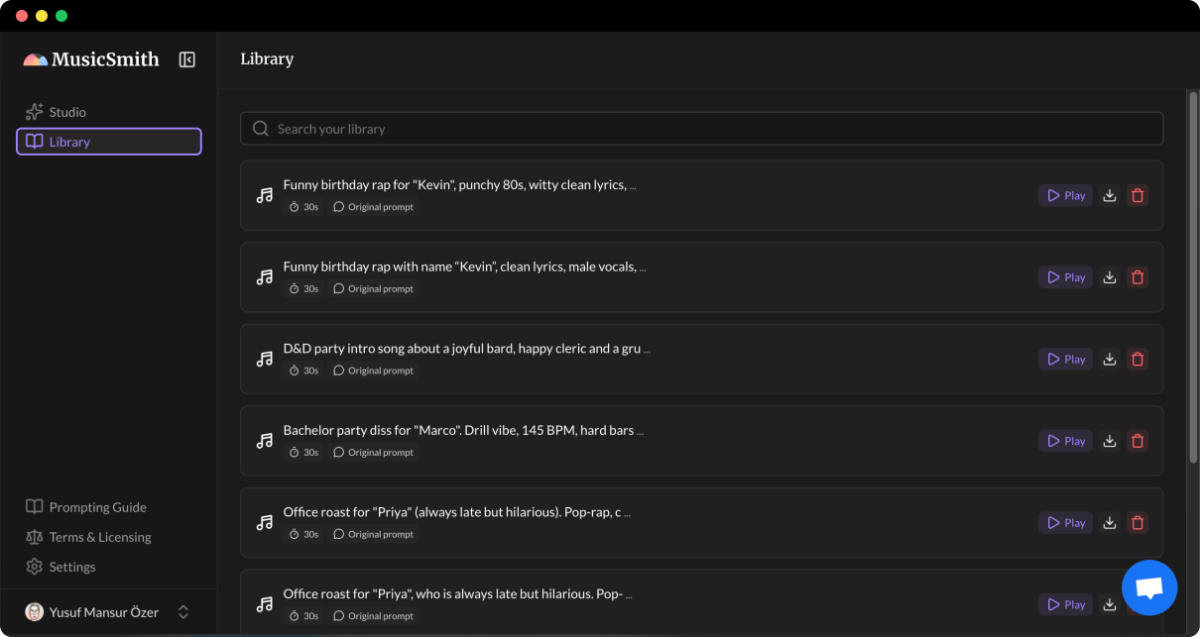1200x637 pixels.
Task: Open Settings in the sidebar
Action: pos(72,567)
